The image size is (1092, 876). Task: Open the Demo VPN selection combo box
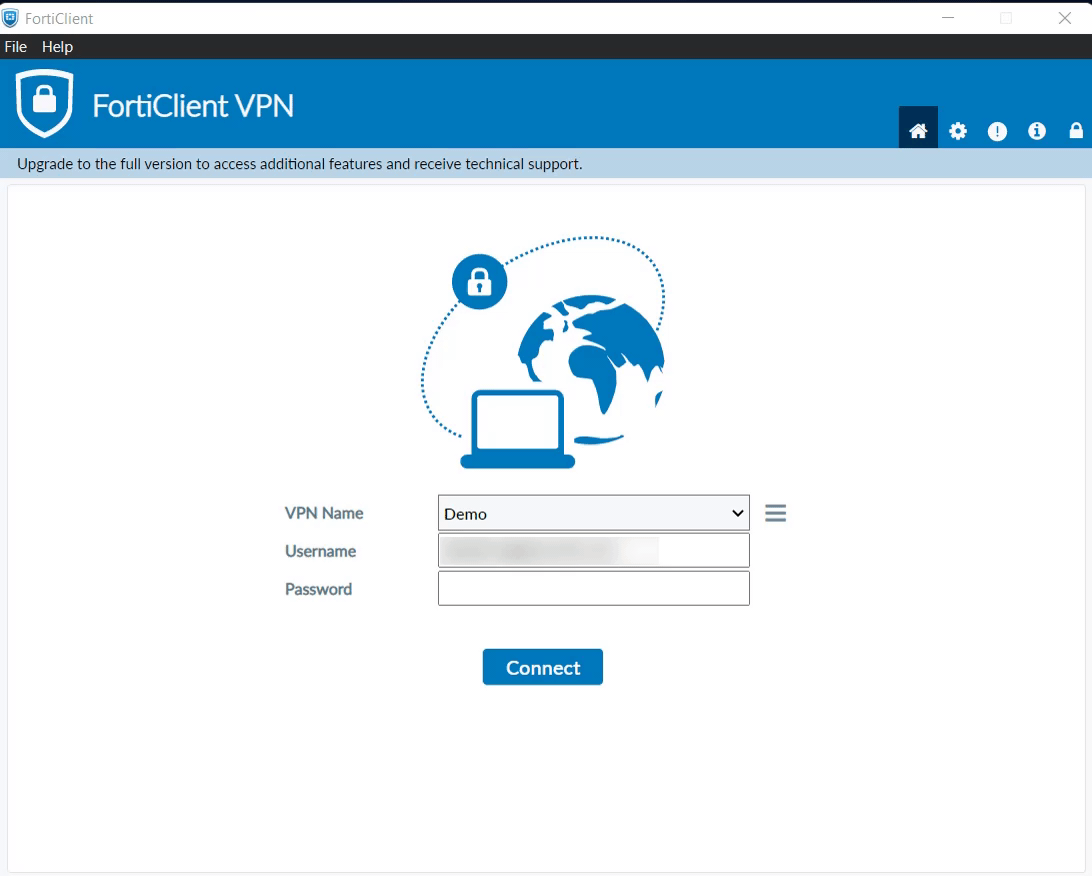point(590,512)
